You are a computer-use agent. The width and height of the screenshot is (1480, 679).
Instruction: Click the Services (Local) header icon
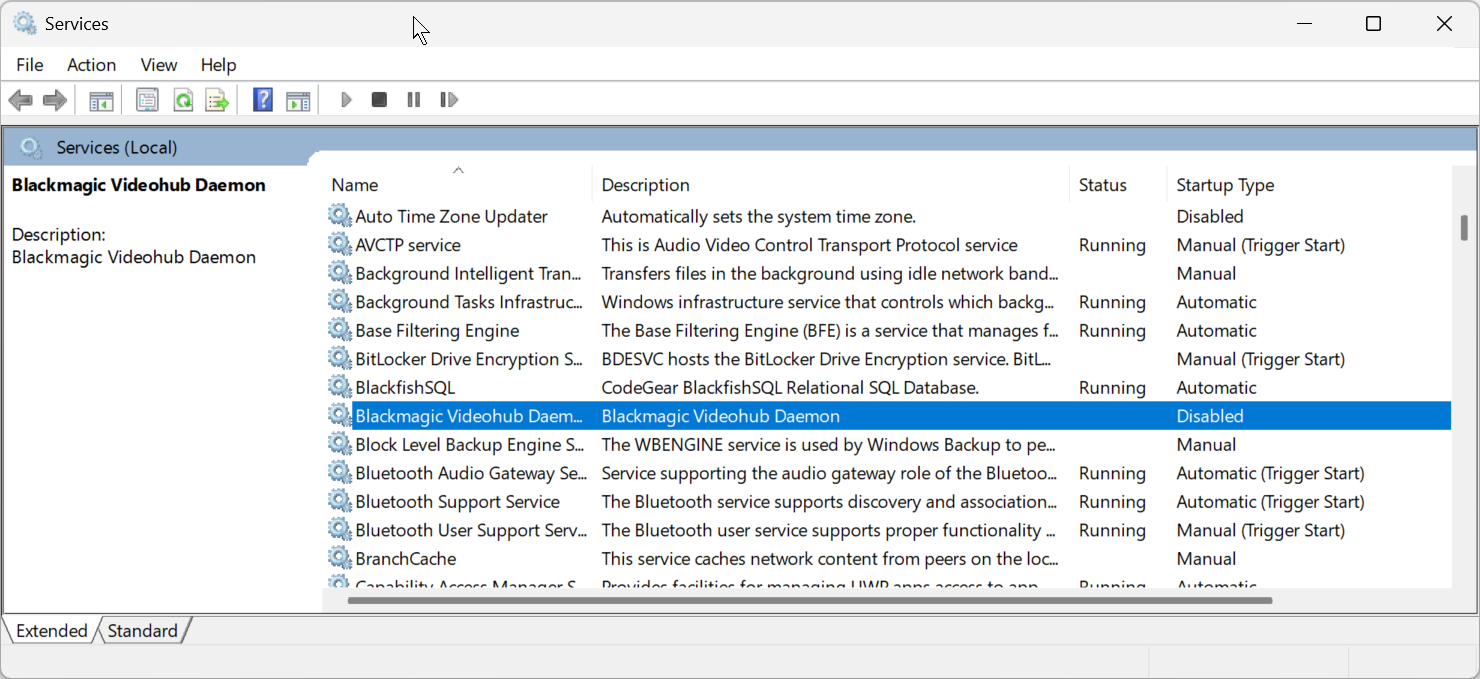31,148
